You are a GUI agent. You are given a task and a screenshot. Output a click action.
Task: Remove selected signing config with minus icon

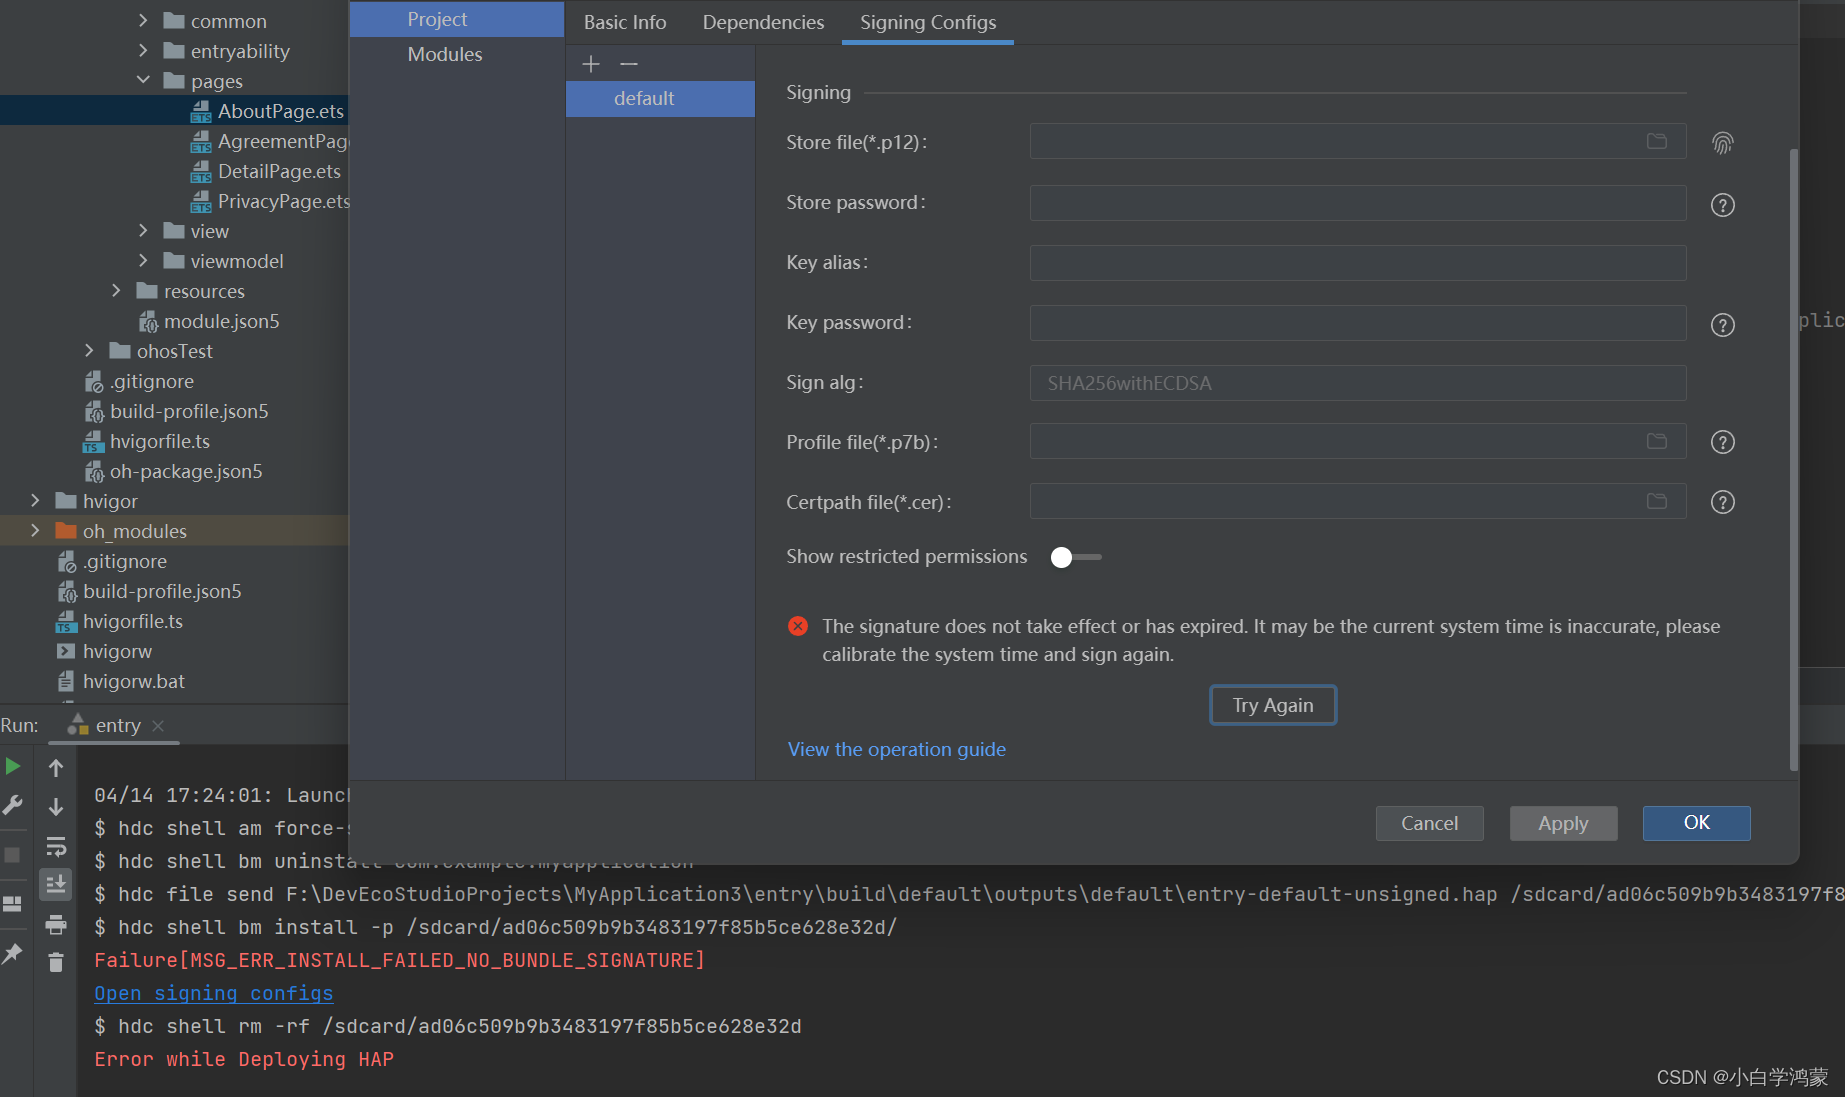click(x=628, y=64)
